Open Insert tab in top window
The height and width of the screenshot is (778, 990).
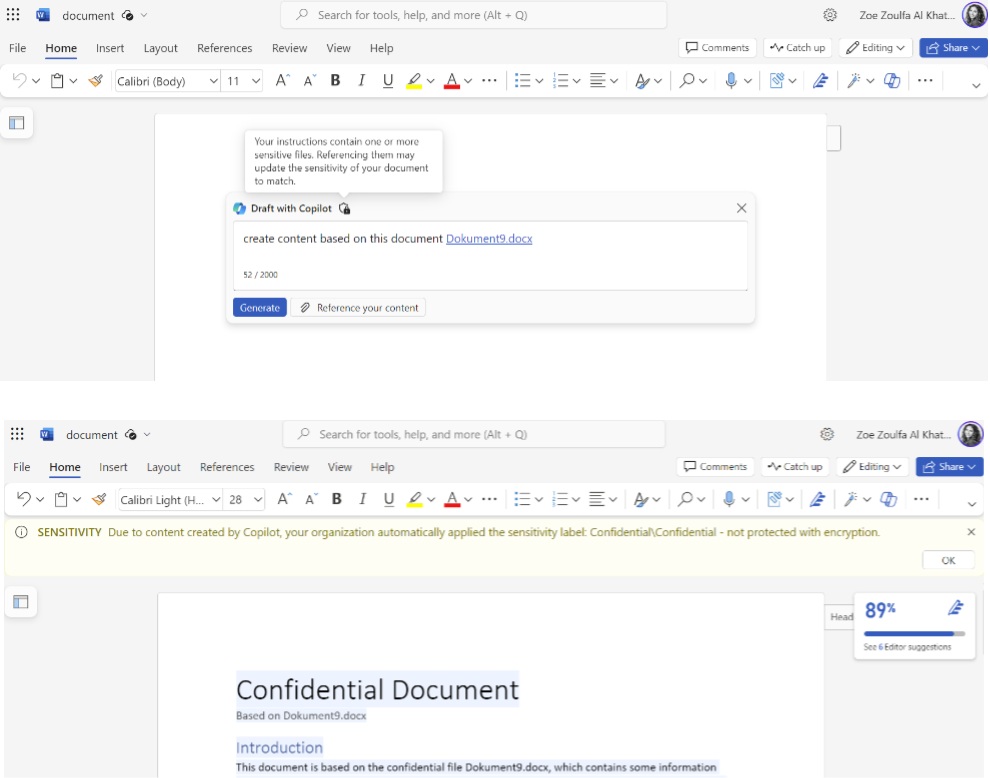pos(110,48)
